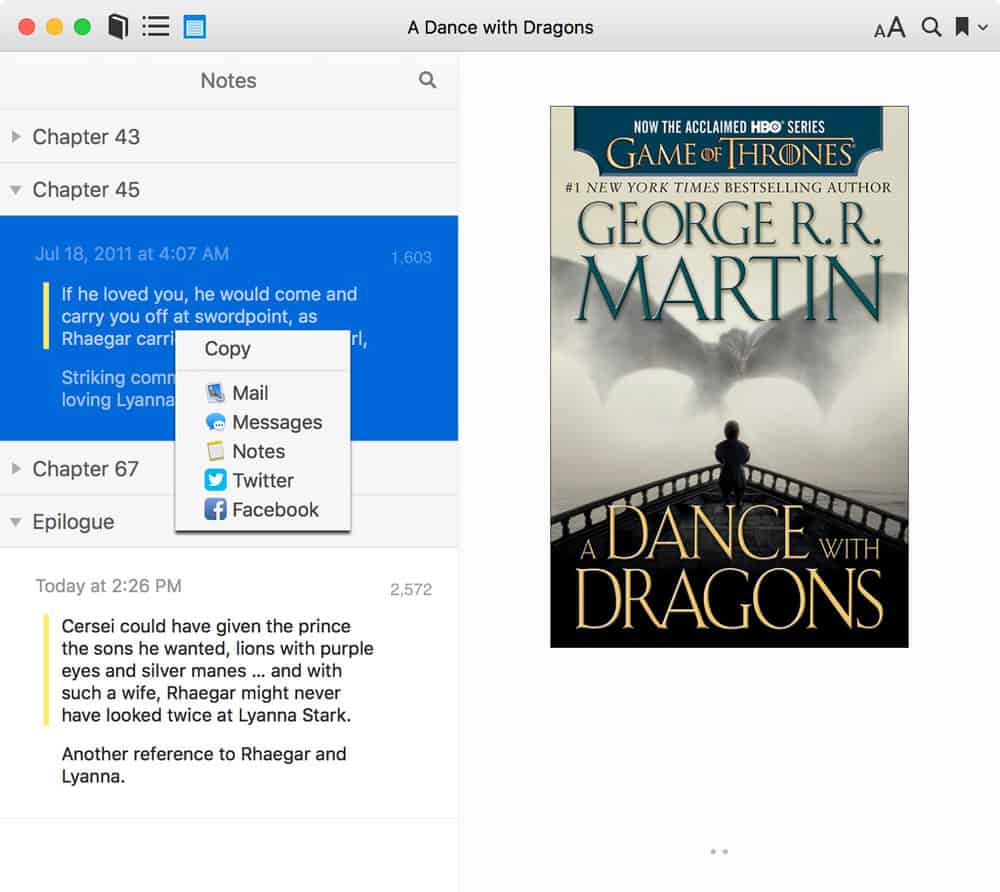
Task: Click the "Today at 2:26 PM" timestamp
Action: [108, 586]
